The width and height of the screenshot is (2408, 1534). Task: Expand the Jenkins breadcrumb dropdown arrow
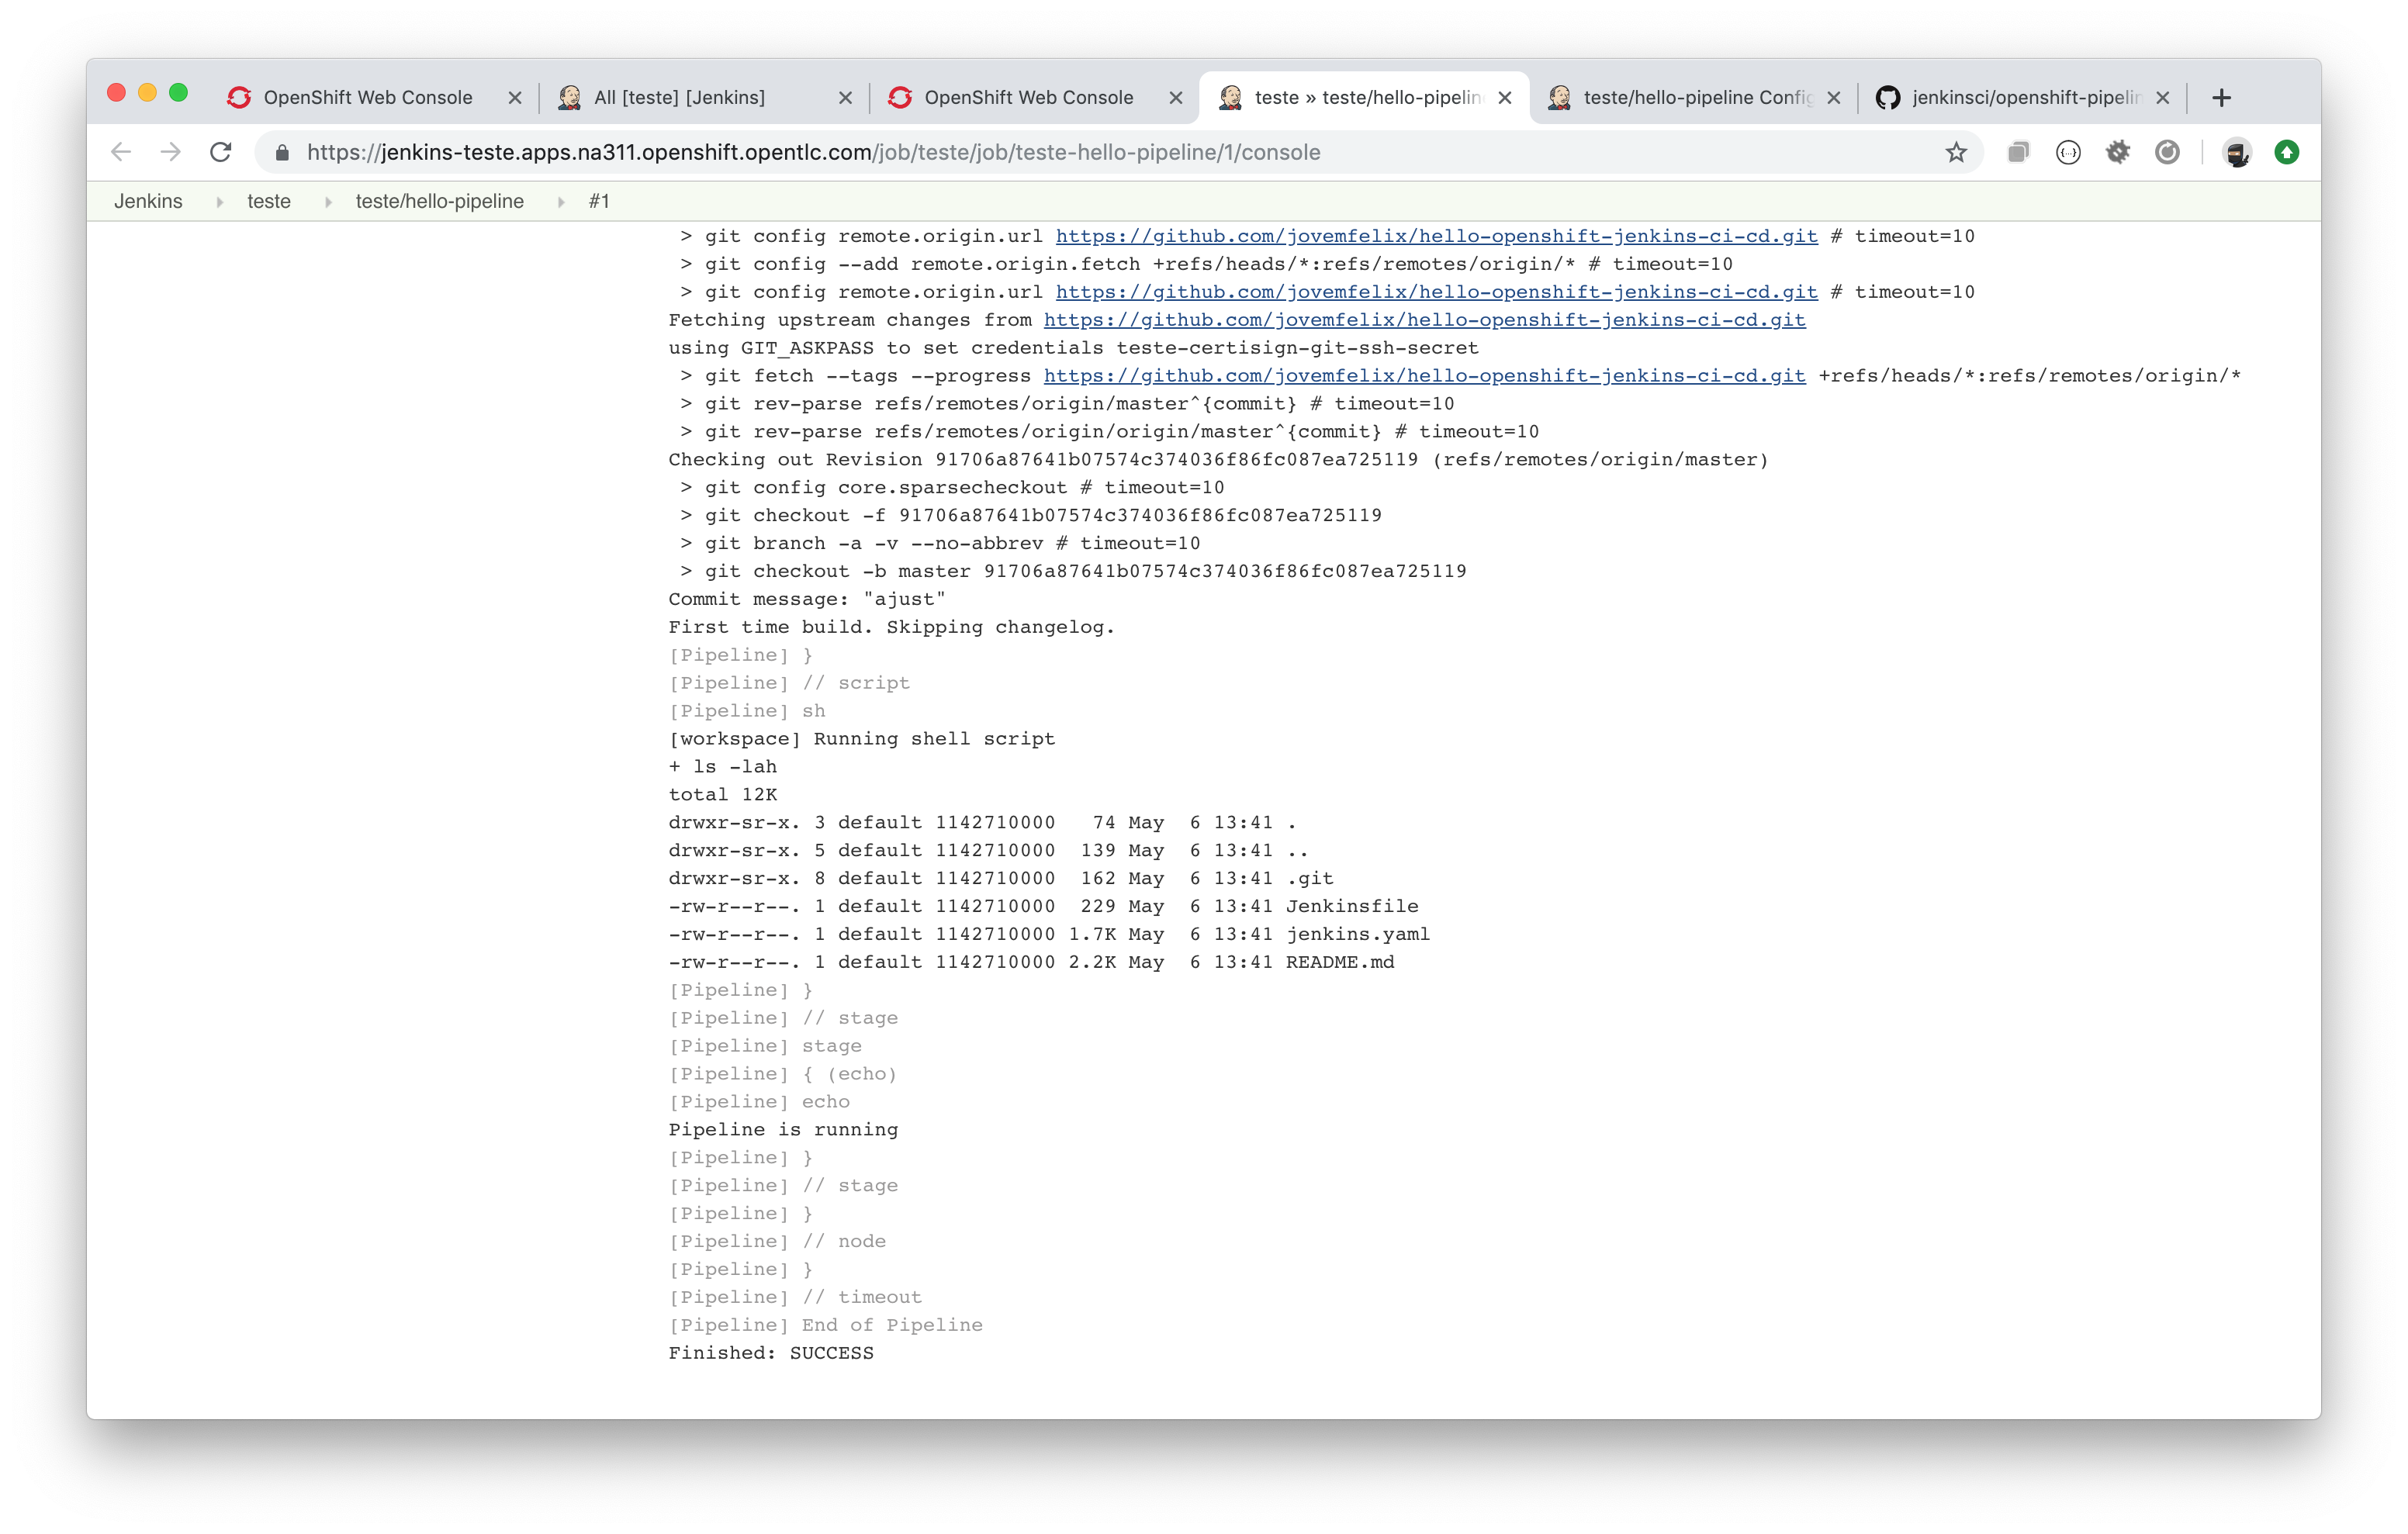tap(219, 202)
